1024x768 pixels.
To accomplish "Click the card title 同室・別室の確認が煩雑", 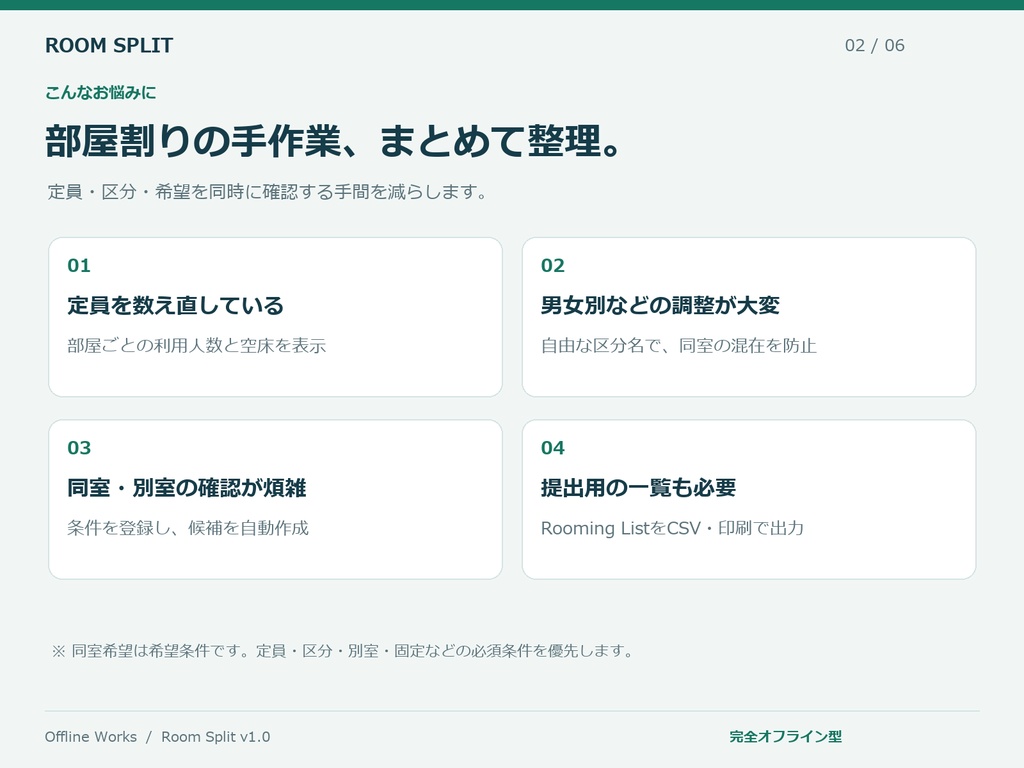I will [187, 487].
